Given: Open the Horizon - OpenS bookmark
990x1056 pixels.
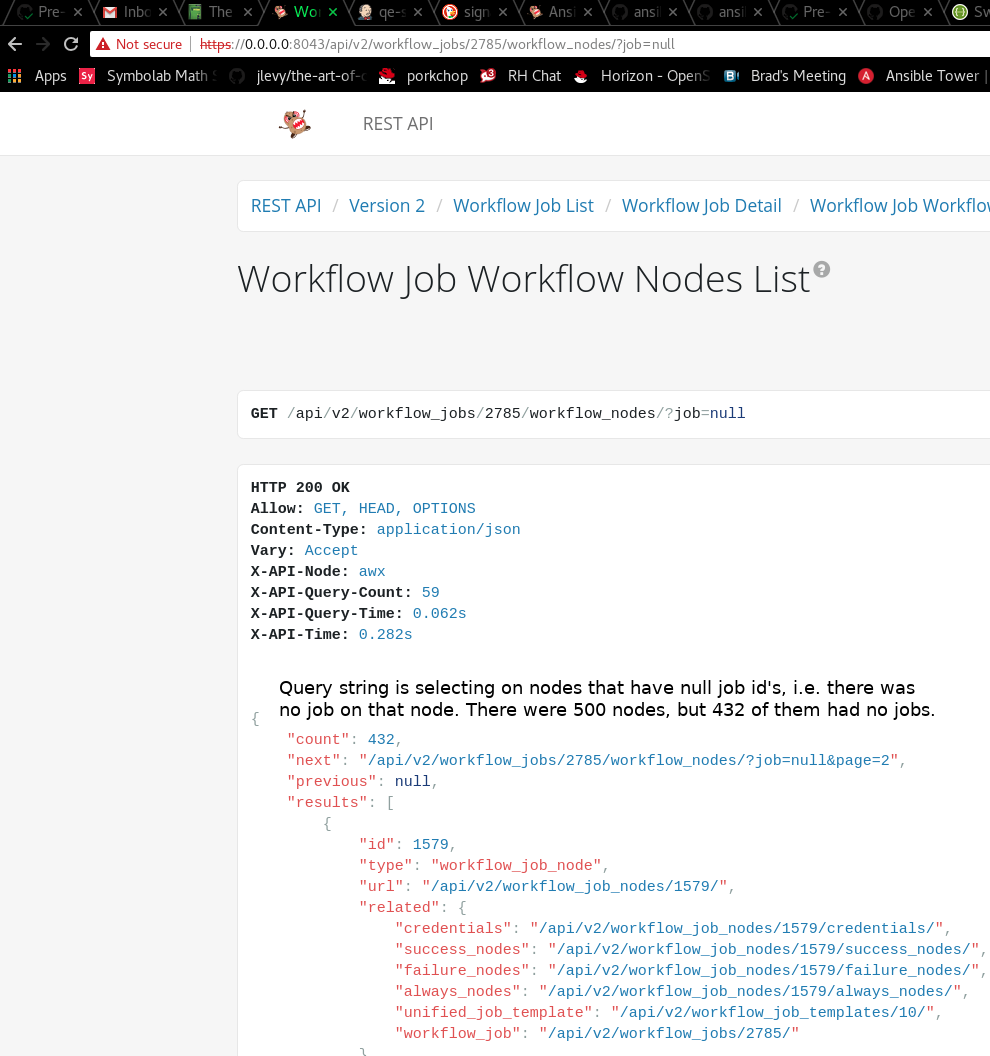Looking at the screenshot, I should coord(642,76).
